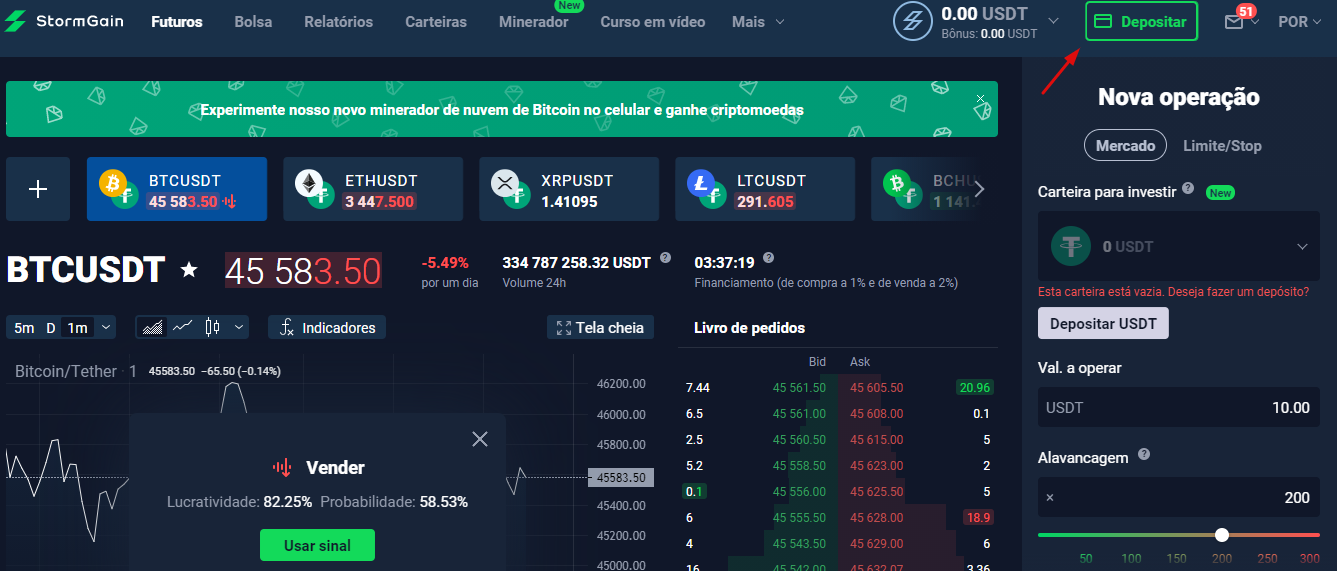
Task: Expand the account balance dropdown chevron
Action: [x=1053, y=20]
